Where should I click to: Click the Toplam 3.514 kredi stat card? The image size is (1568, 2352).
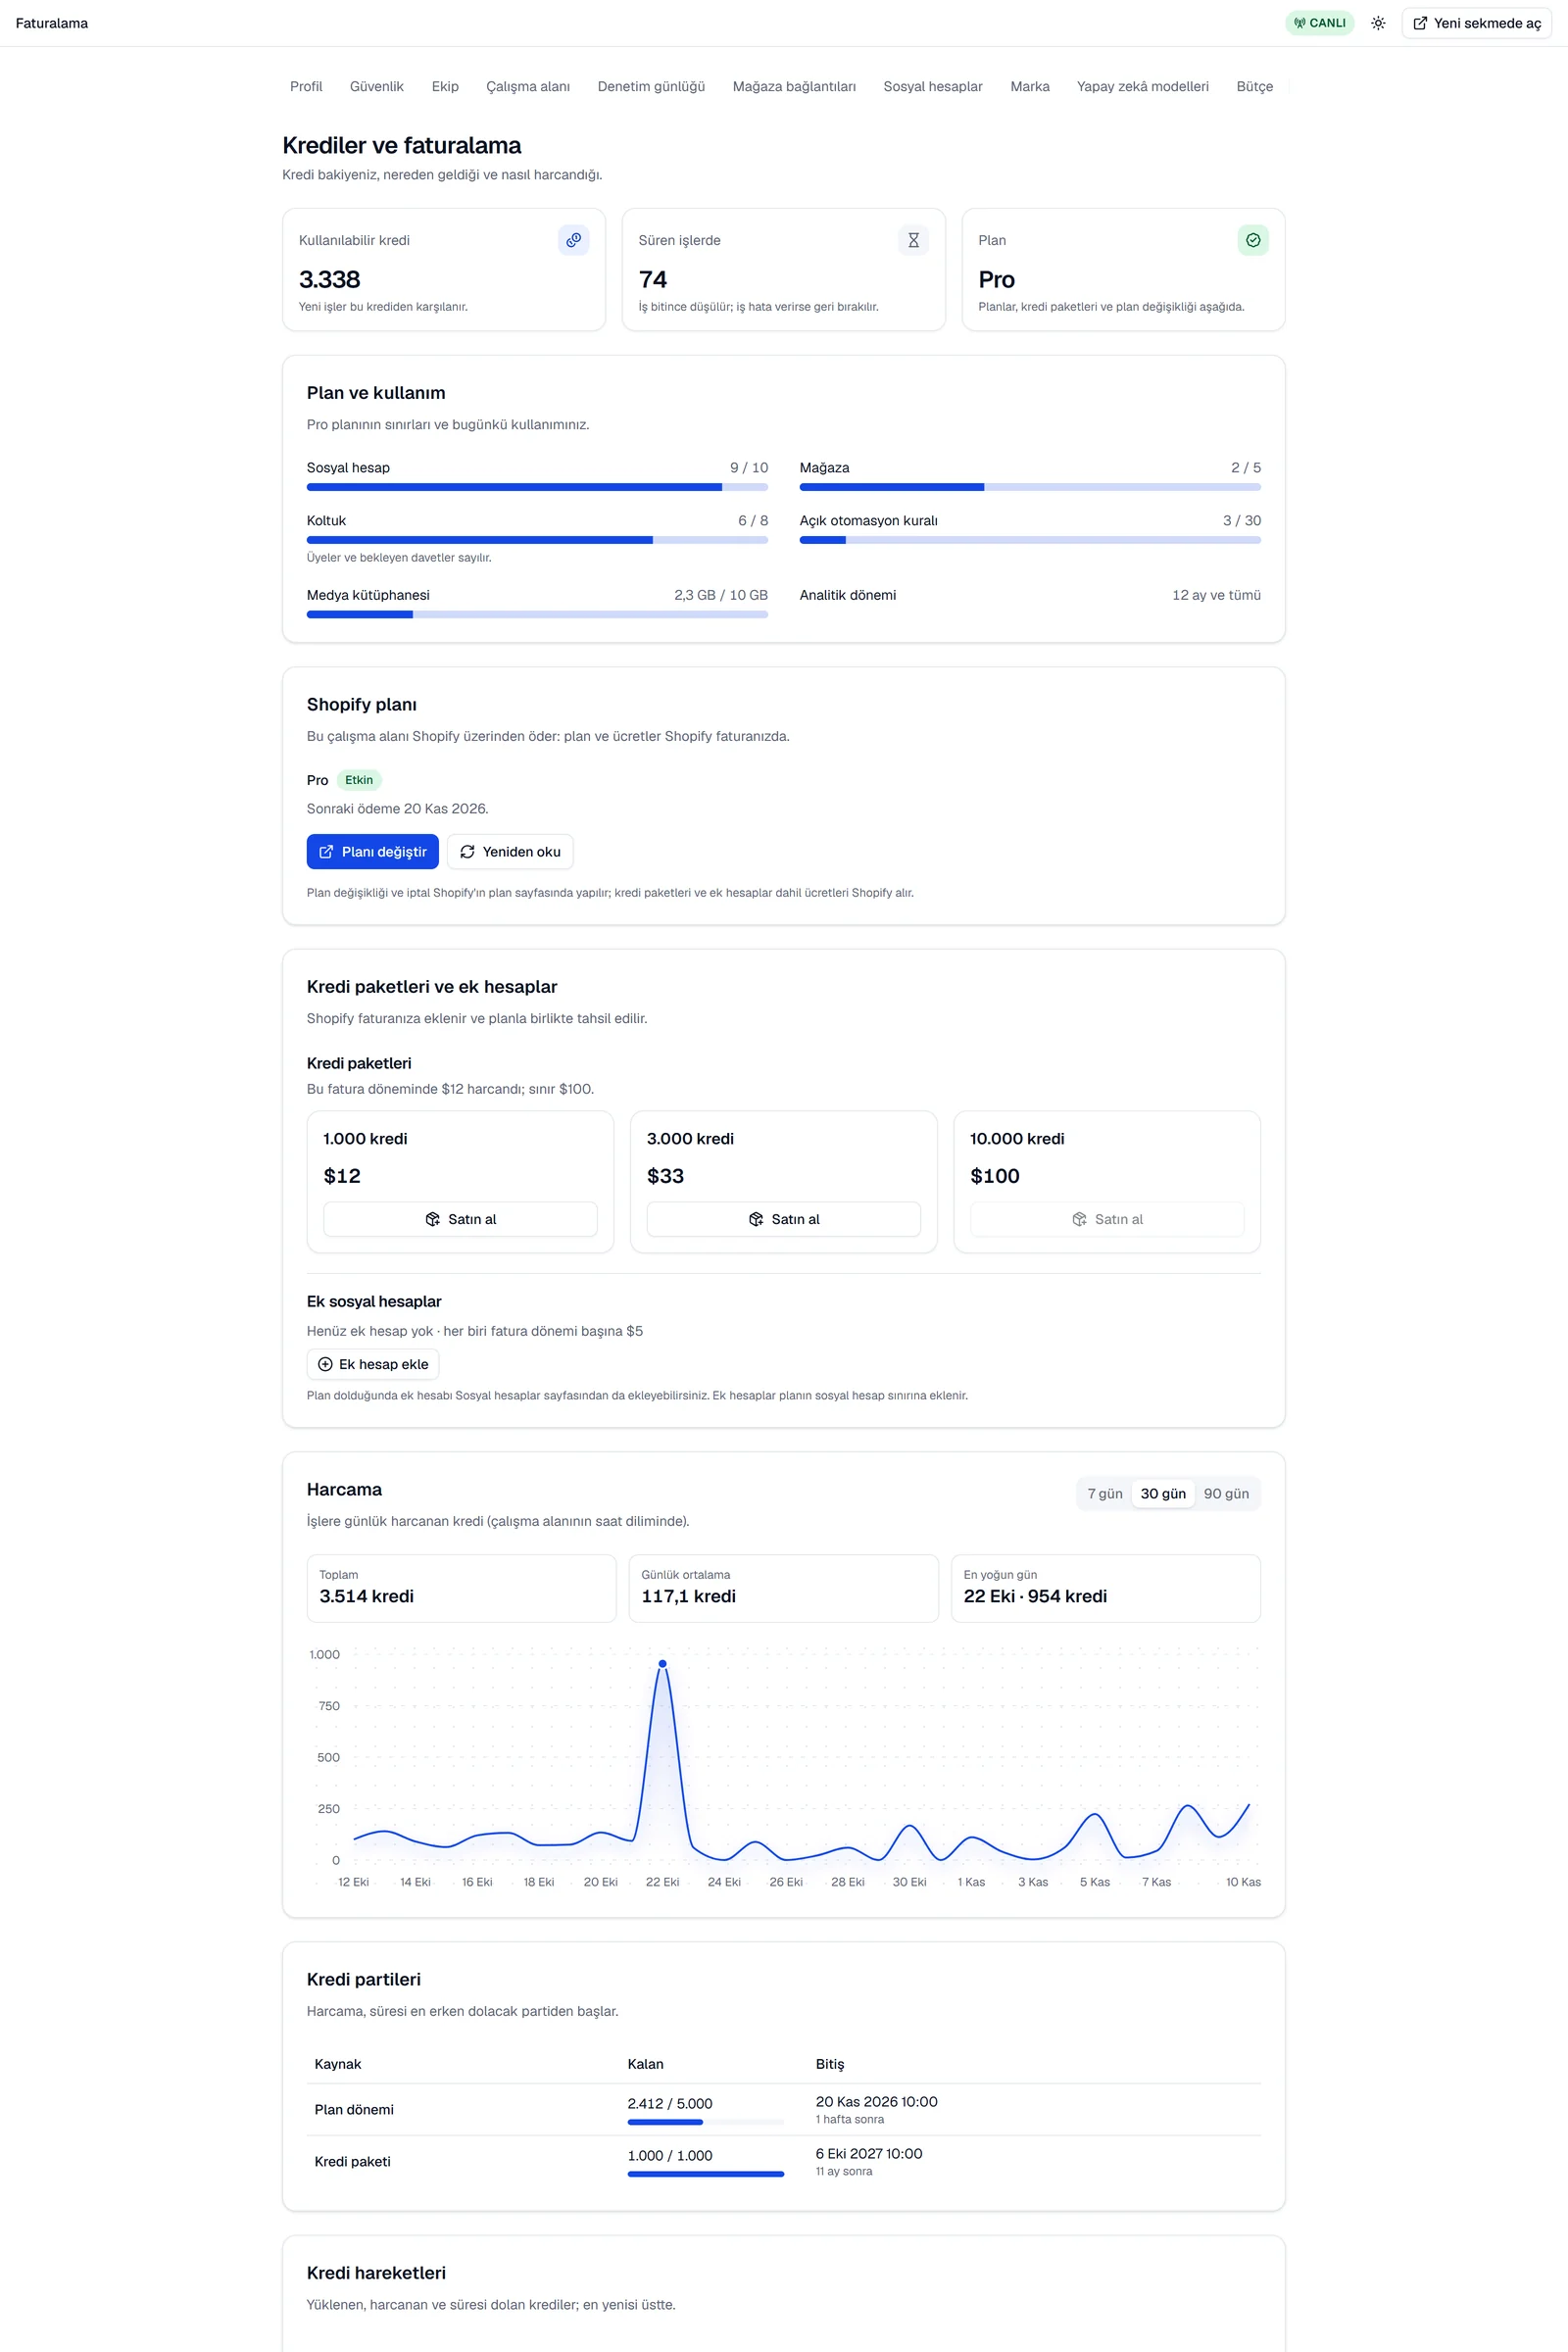[x=461, y=1588]
